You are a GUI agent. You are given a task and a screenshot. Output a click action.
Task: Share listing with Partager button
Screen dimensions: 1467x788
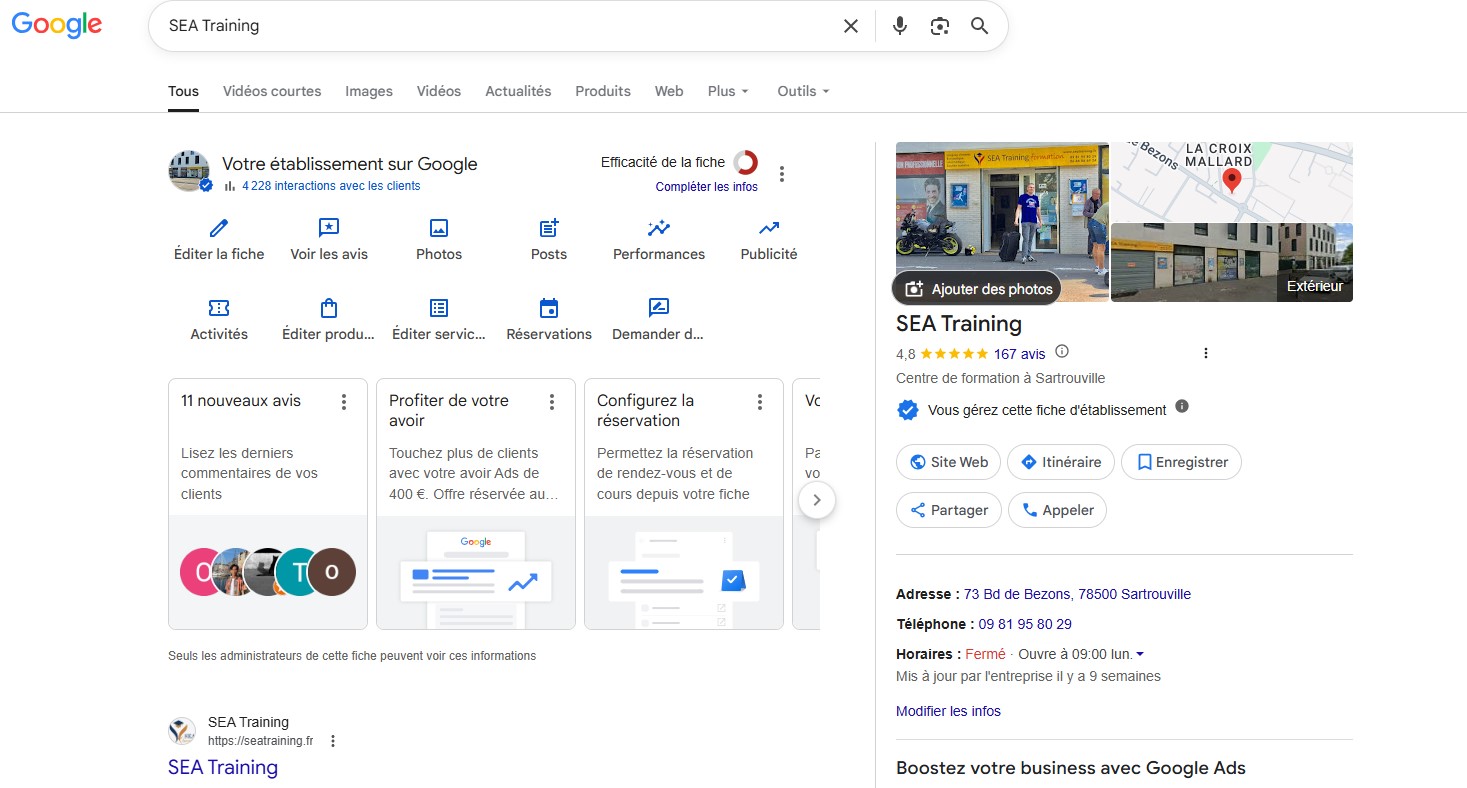click(x=949, y=510)
